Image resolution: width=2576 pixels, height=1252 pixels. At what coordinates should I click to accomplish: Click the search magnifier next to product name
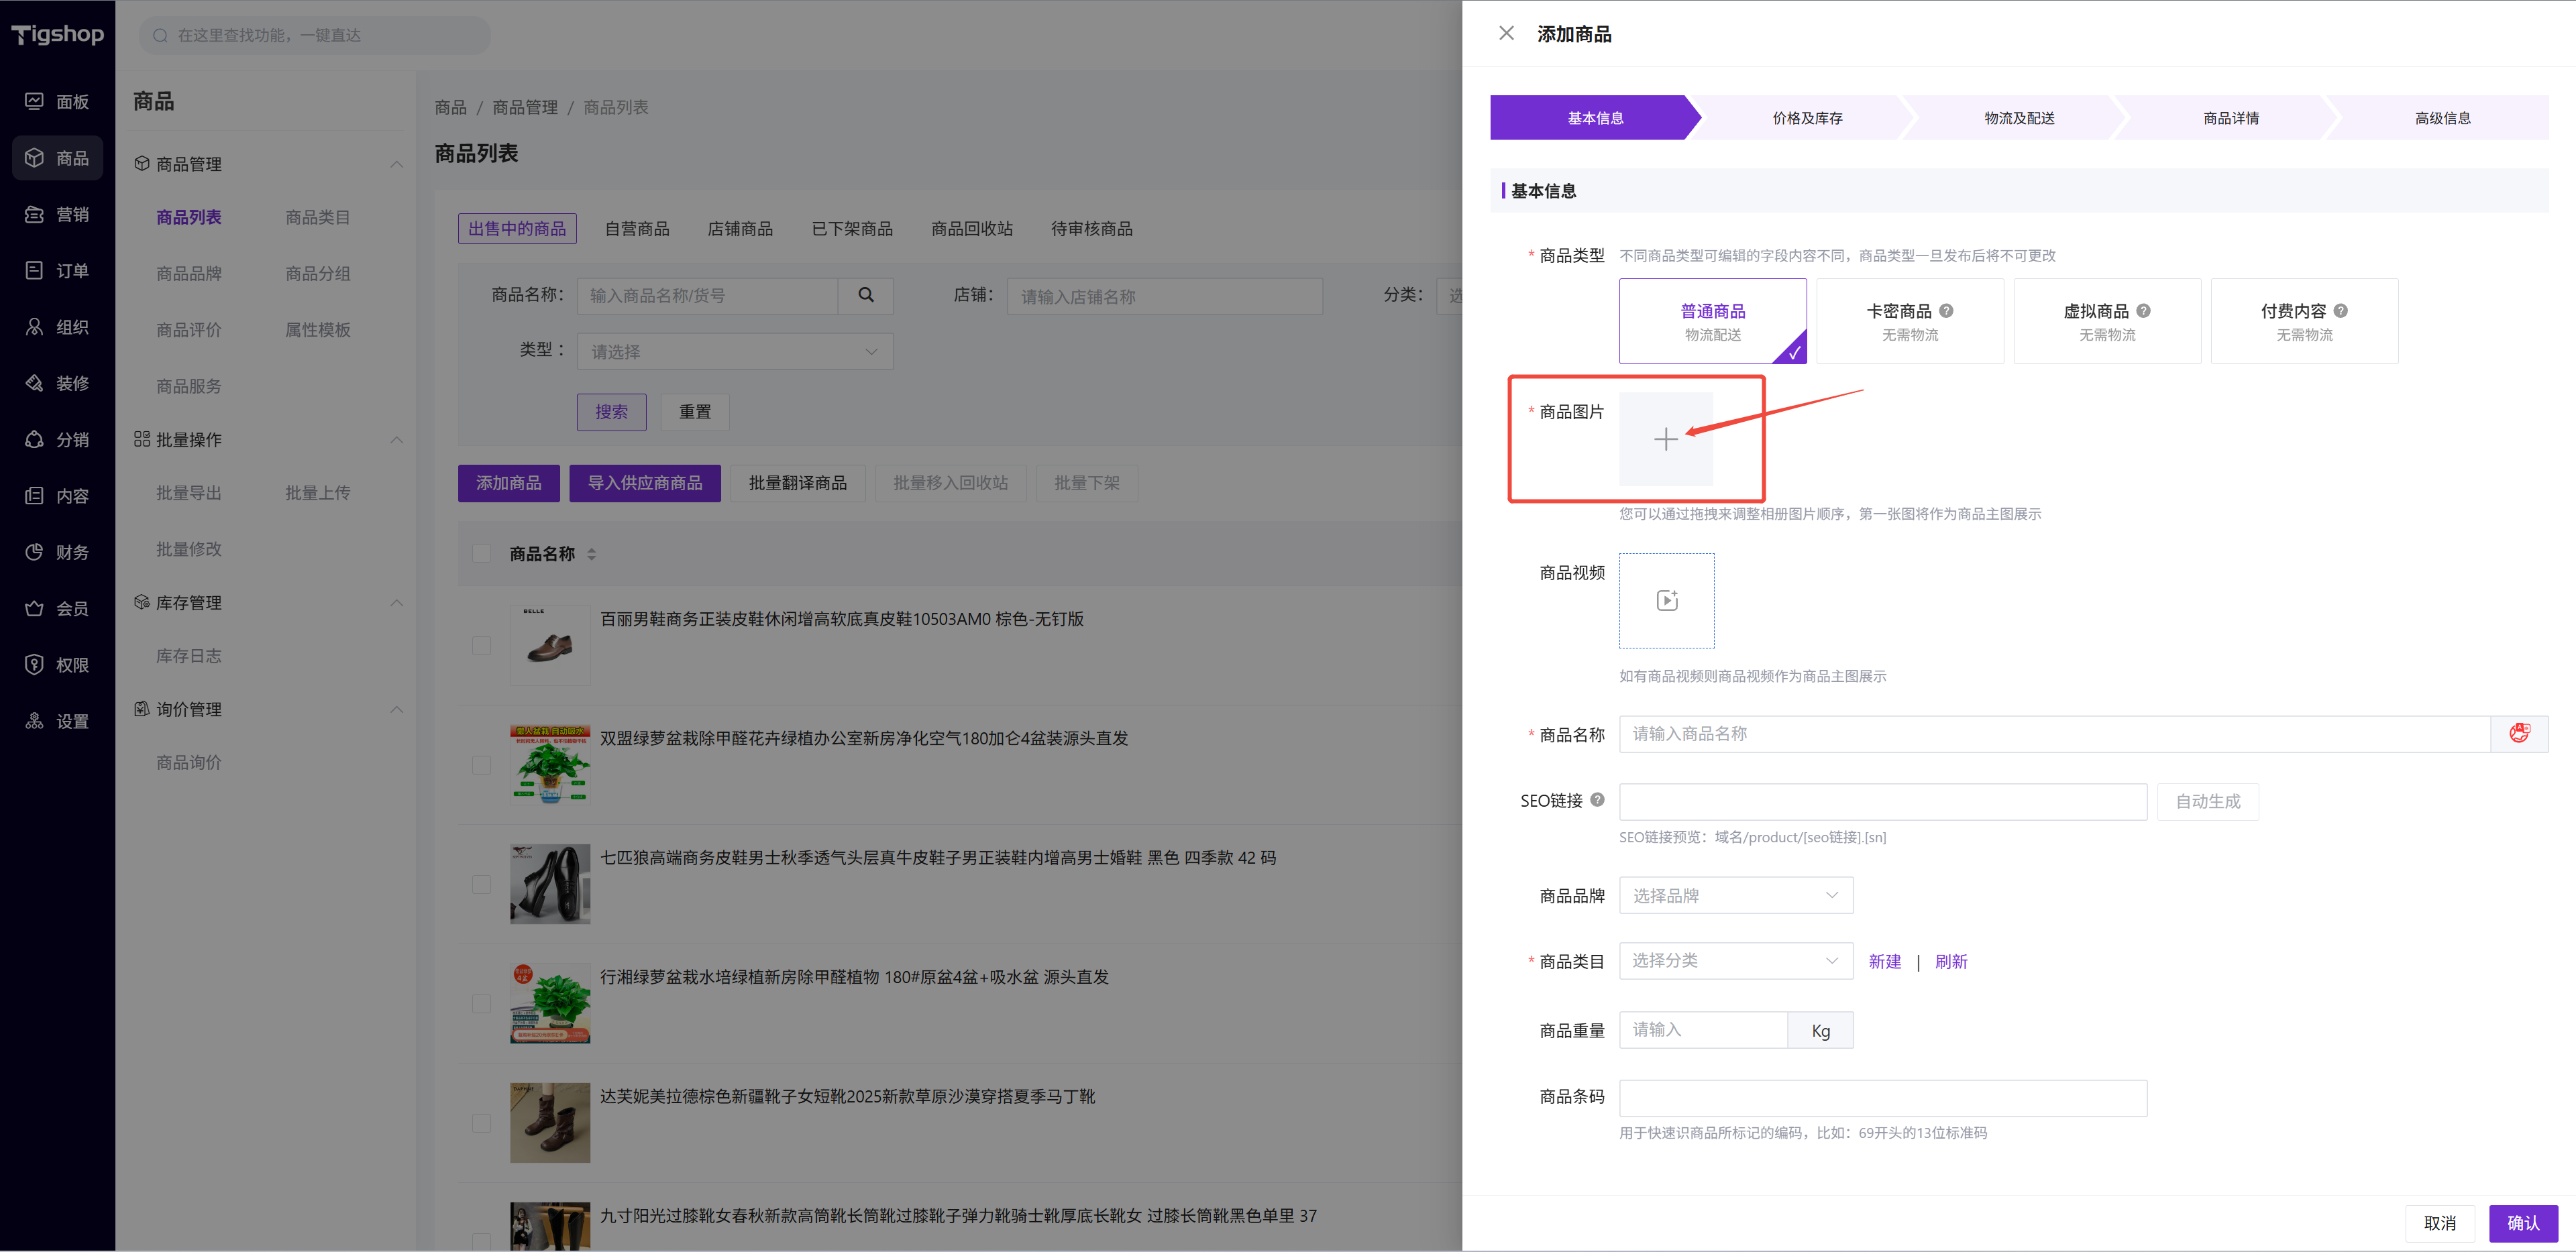[866, 295]
